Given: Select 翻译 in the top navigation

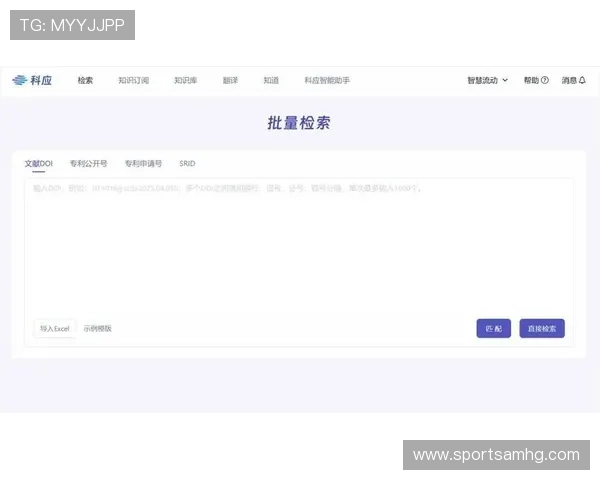Looking at the screenshot, I should click(x=230, y=80).
